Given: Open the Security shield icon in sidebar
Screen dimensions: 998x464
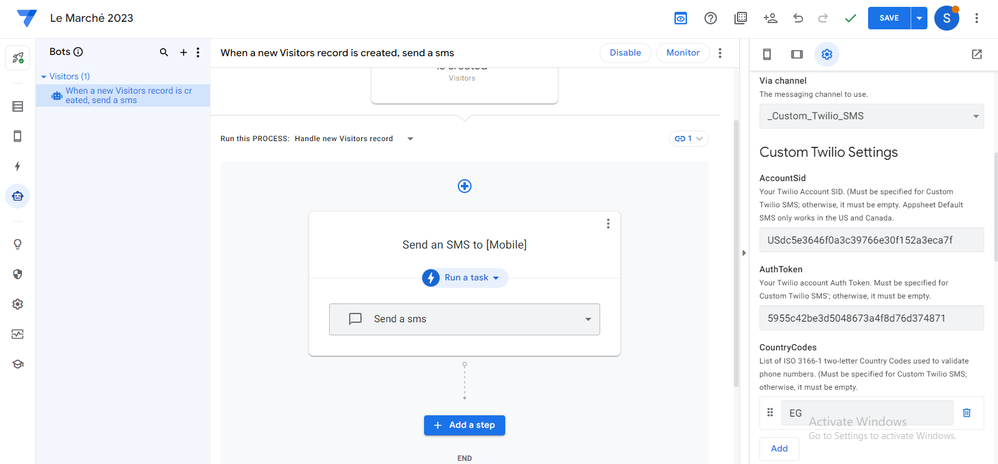Looking at the screenshot, I should tap(17, 274).
